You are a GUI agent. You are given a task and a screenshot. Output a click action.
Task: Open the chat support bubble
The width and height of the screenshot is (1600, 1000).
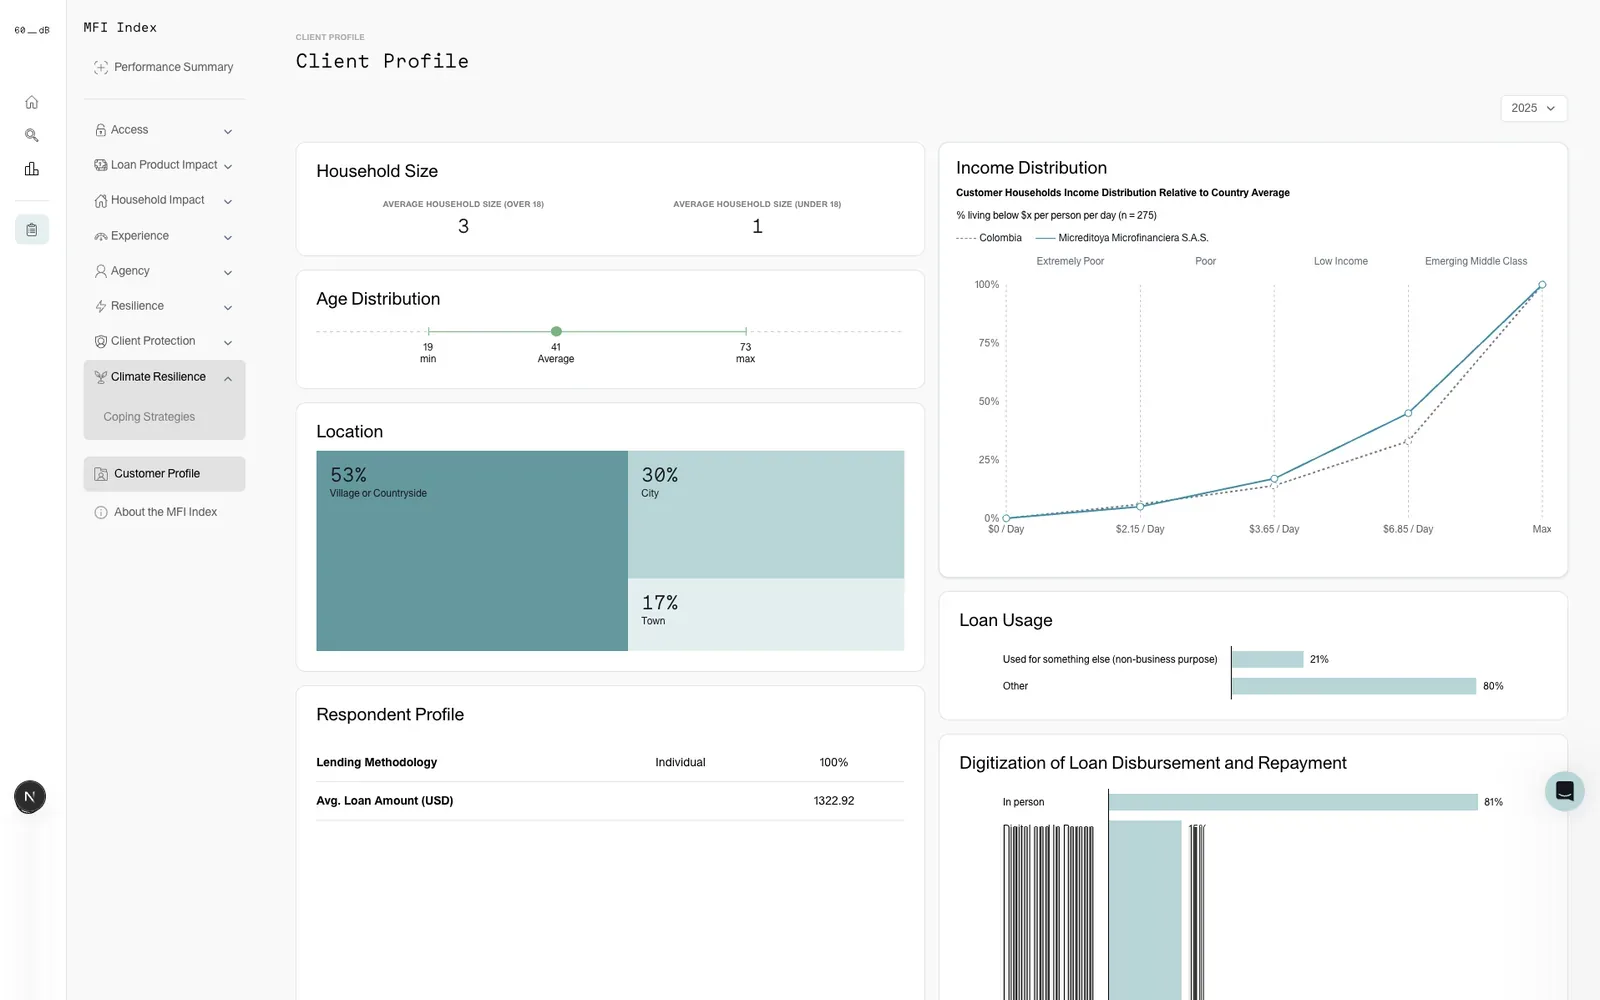[1565, 791]
